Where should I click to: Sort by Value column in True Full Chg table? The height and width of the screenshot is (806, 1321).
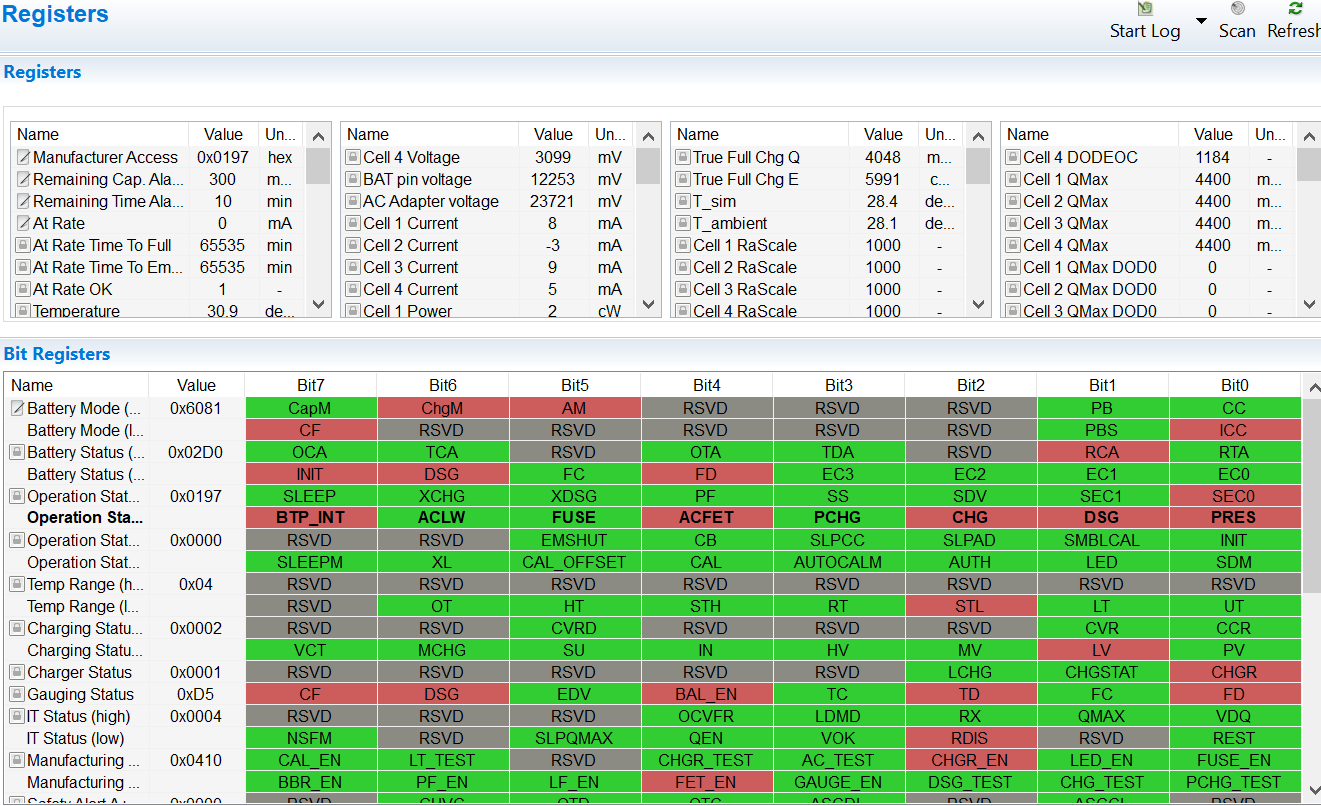click(883, 134)
